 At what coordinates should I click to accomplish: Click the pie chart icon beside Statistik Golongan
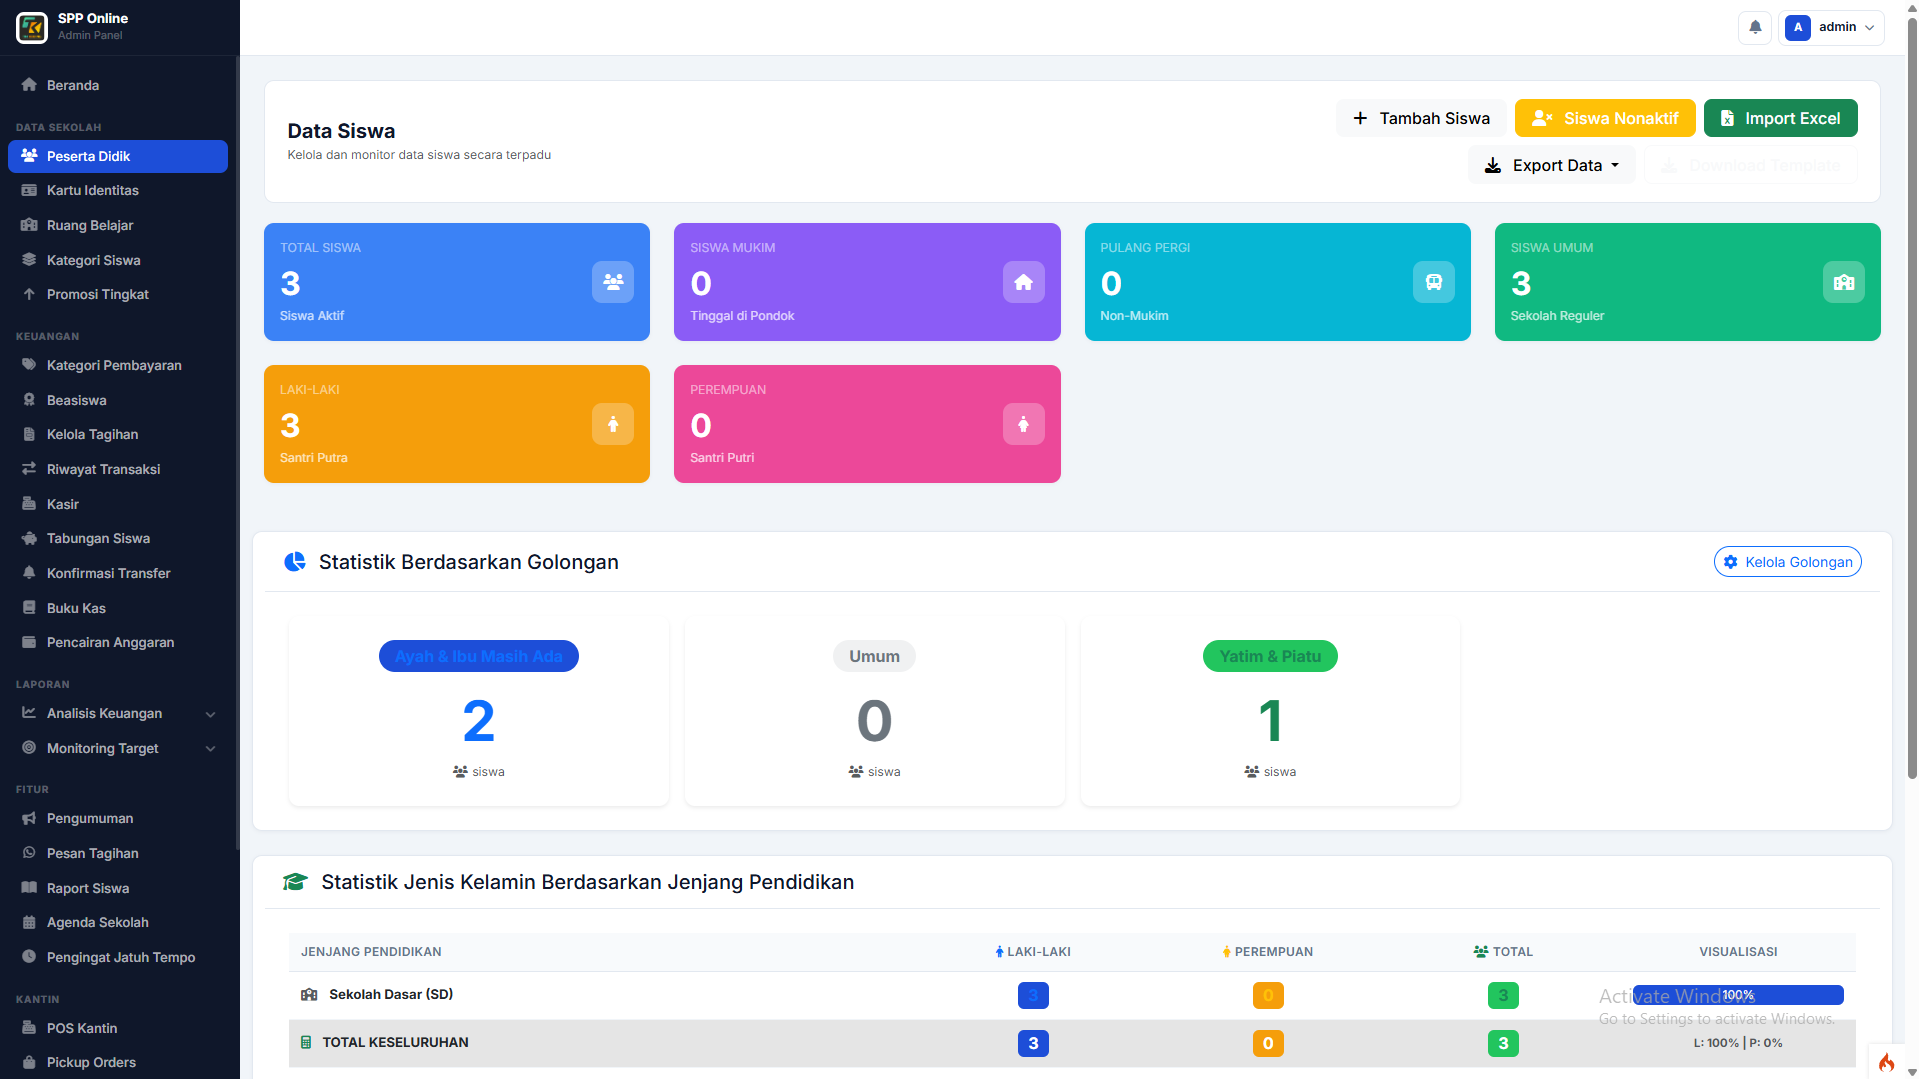pos(295,562)
